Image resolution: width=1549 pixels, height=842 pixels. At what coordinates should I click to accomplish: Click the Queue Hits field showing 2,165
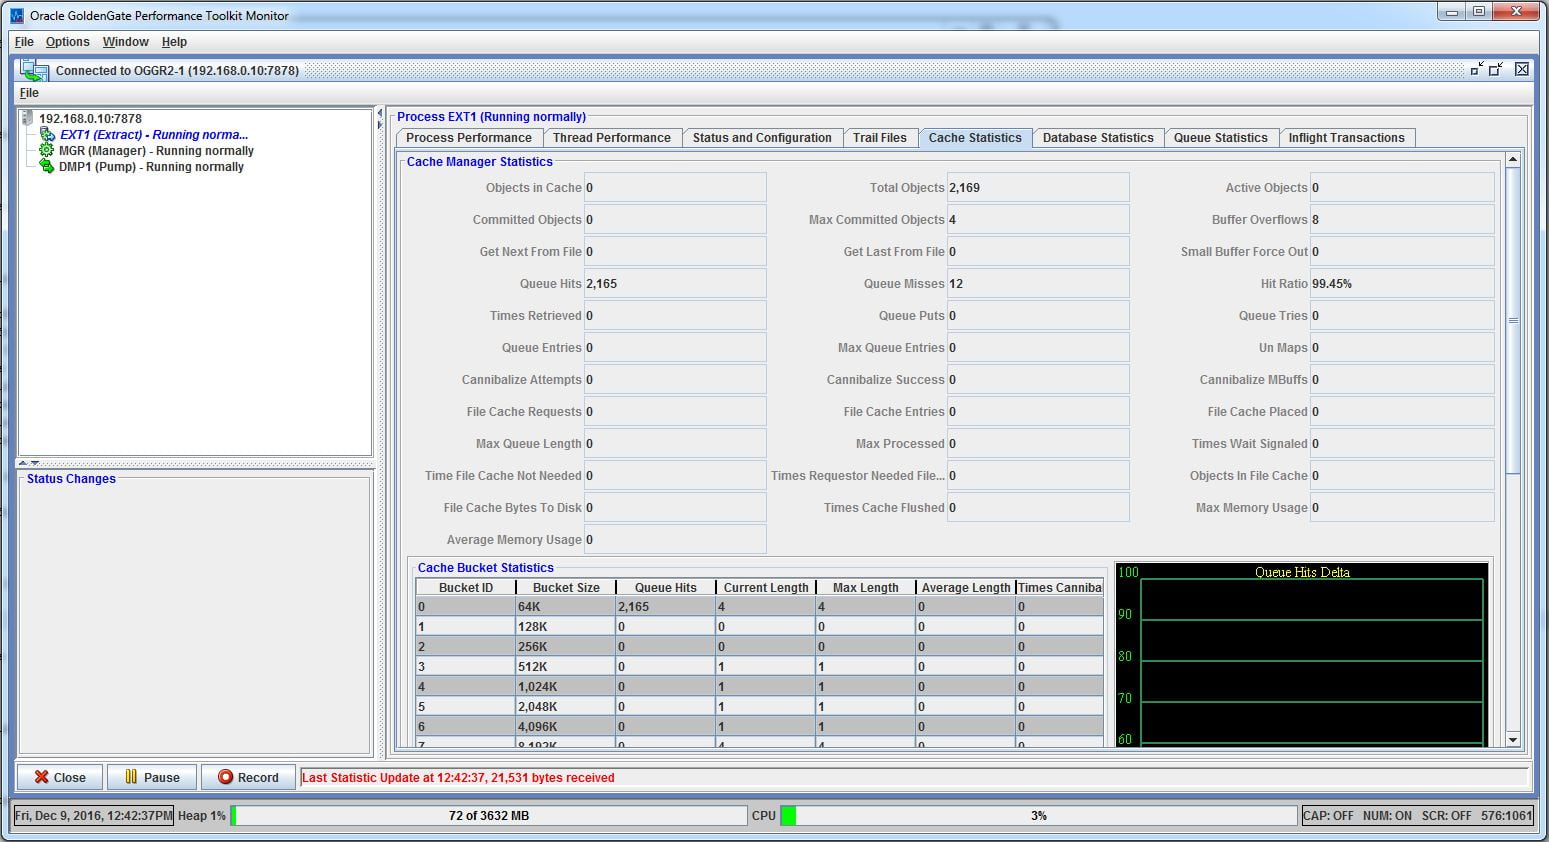coord(675,283)
